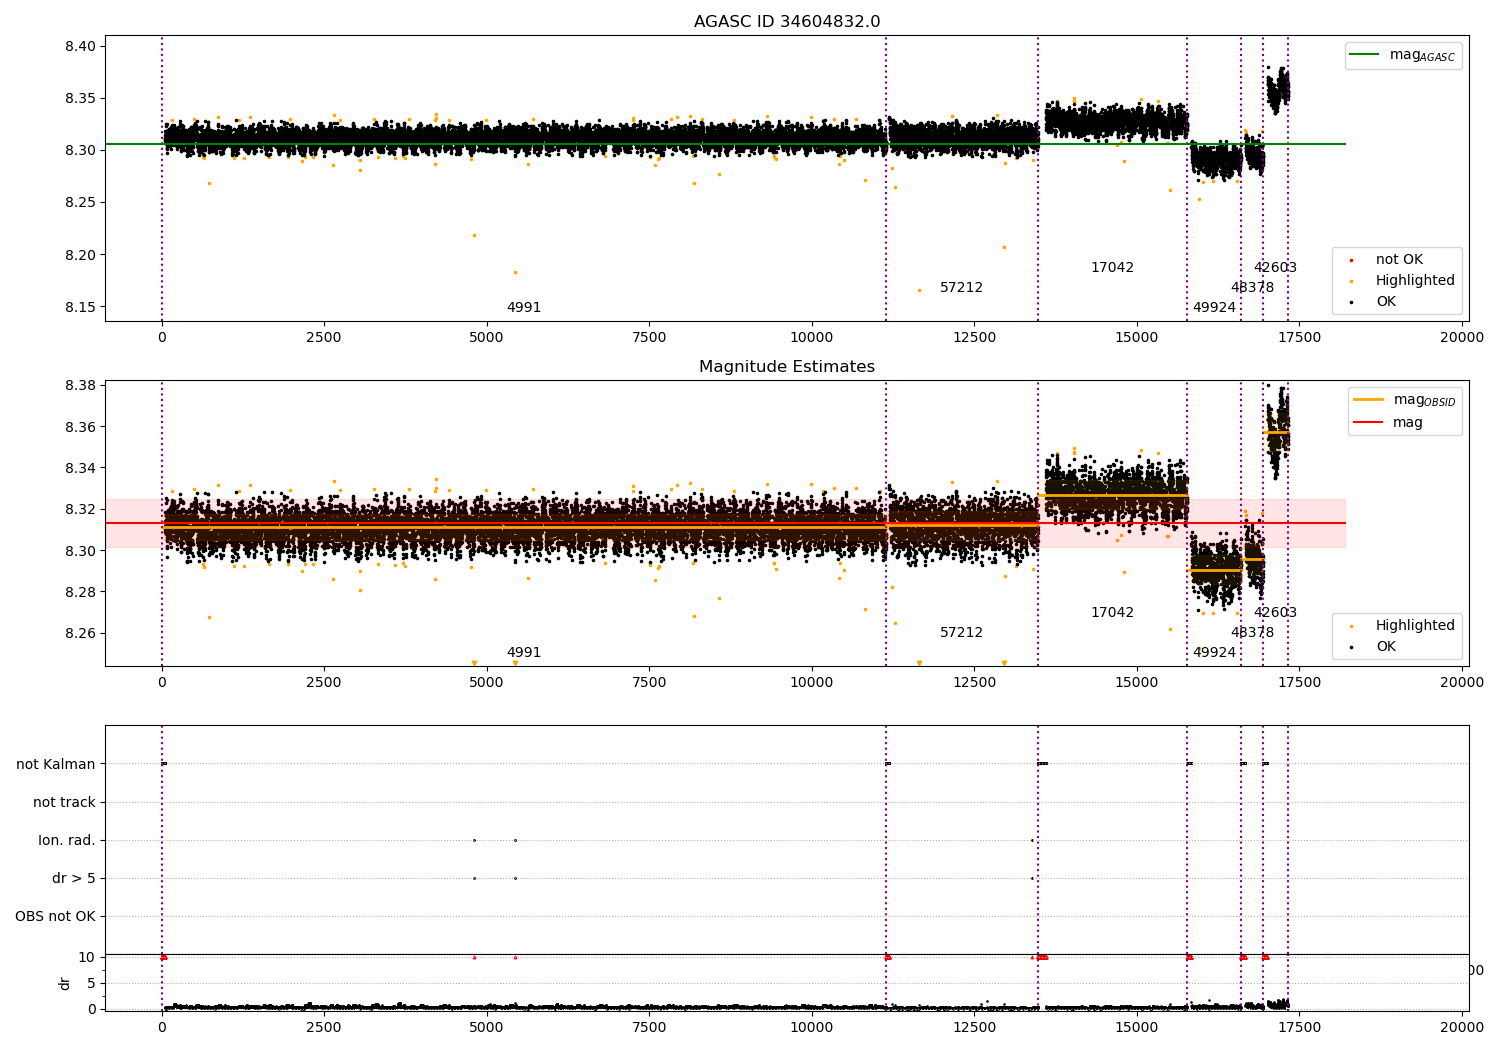Click OBSID label 4991 in the Magnitude Estimates plot
The width and height of the screenshot is (1500, 1050).
pos(524,653)
